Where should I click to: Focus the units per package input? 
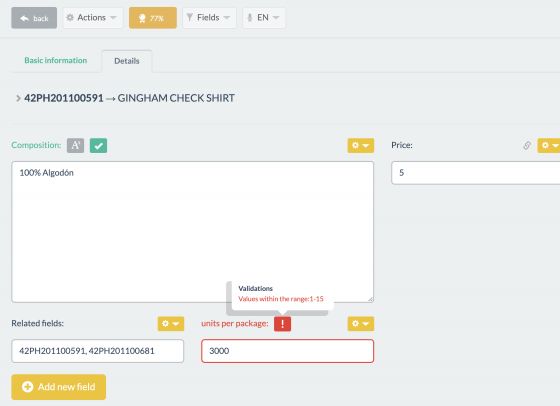pyautogui.click(x=288, y=351)
